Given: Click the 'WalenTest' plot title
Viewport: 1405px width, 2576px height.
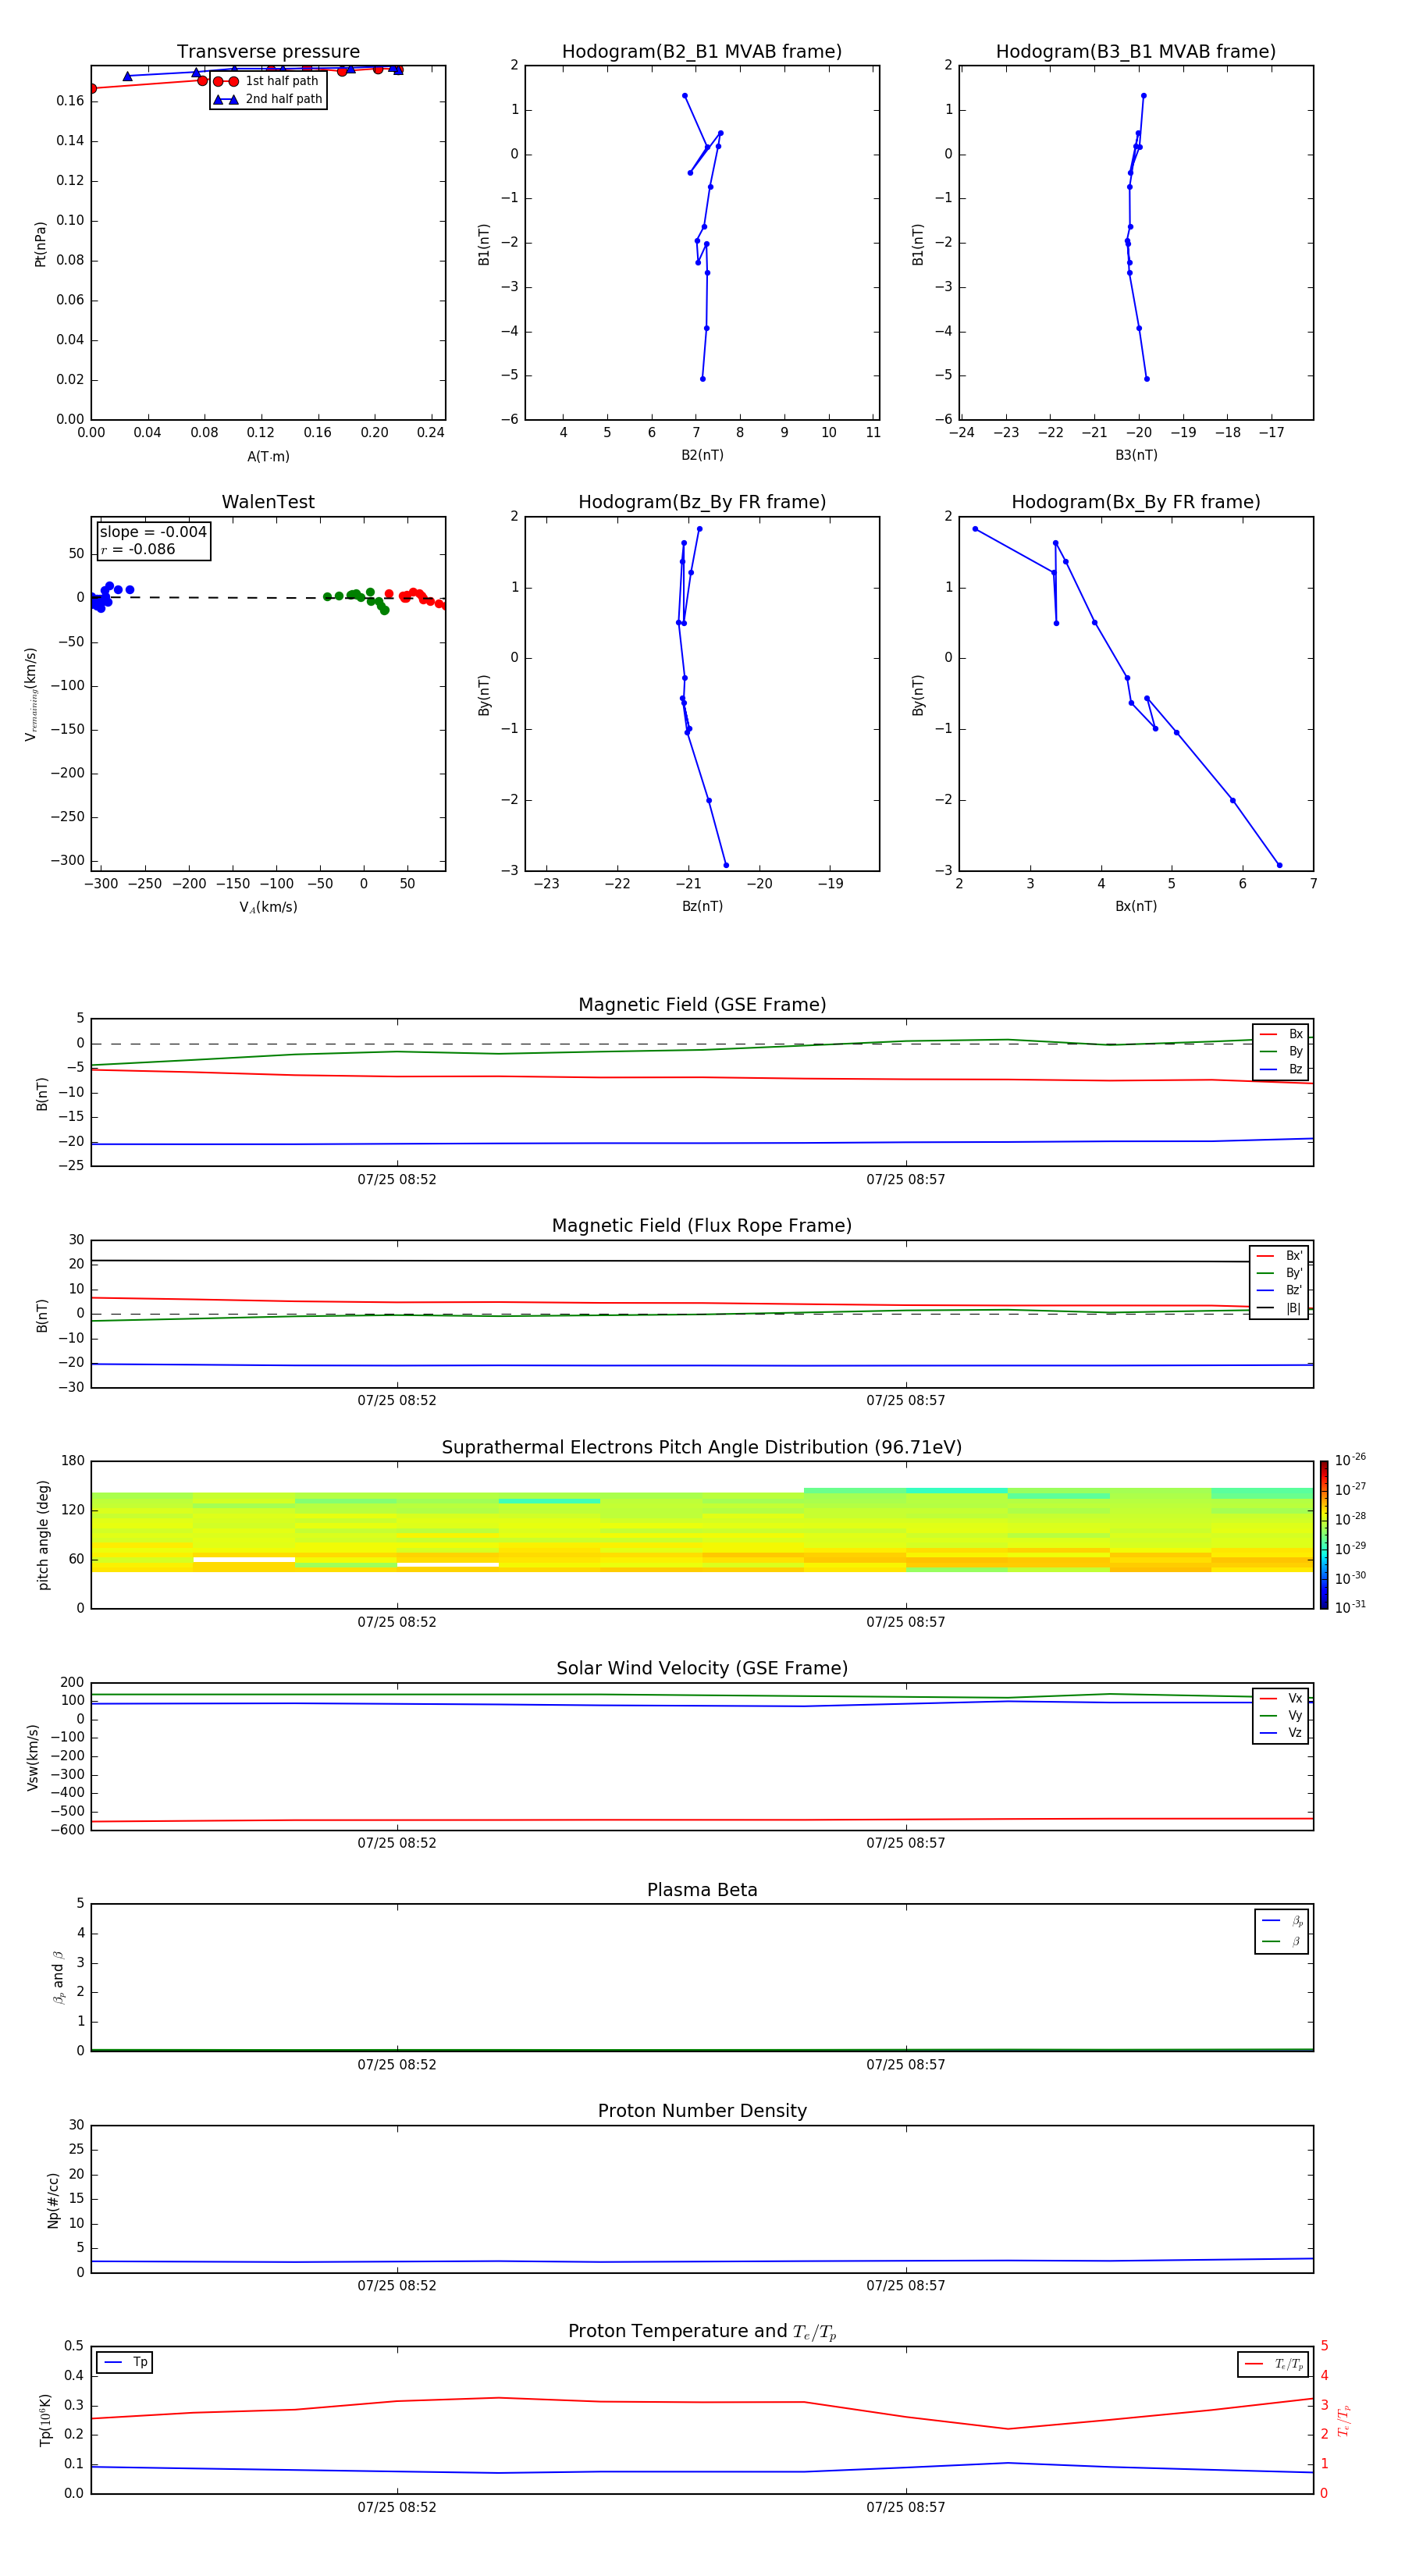Looking at the screenshot, I should (x=268, y=502).
